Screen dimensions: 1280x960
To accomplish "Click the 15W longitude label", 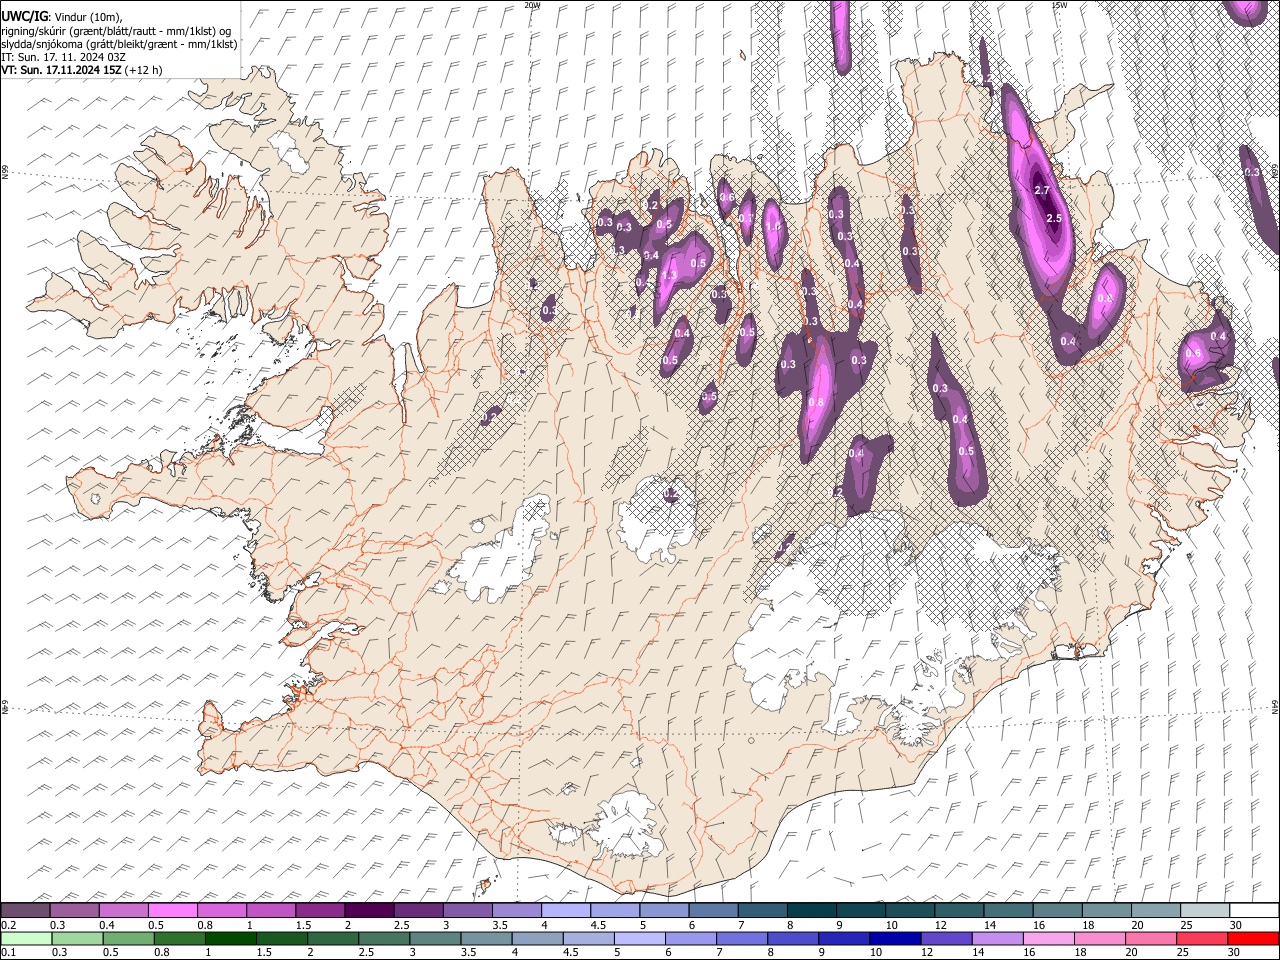I will pyautogui.click(x=1059, y=5).
